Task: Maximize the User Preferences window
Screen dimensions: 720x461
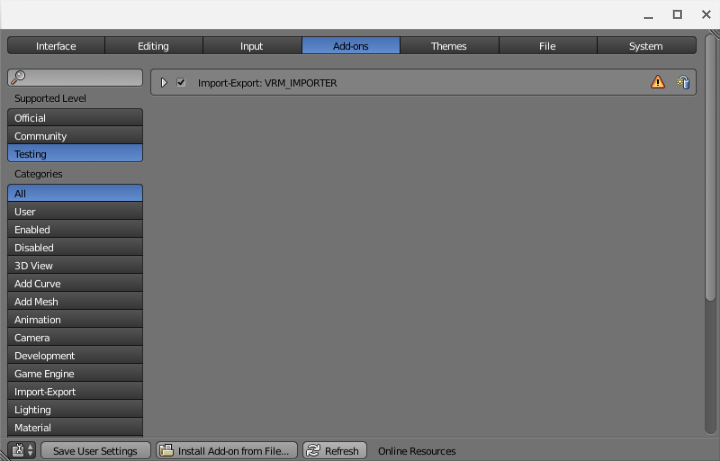Action: [677, 14]
